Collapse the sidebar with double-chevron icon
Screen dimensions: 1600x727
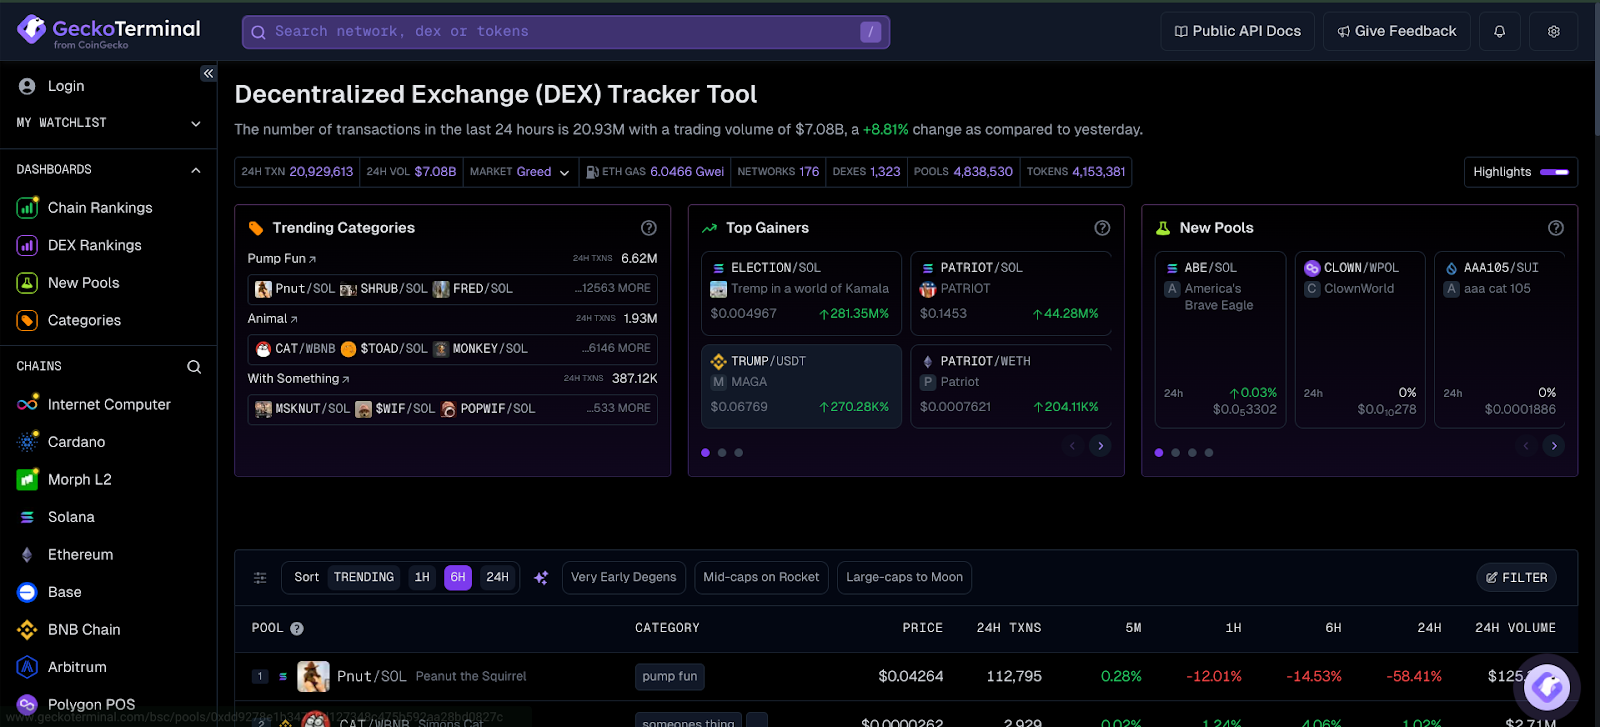[x=208, y=73]
